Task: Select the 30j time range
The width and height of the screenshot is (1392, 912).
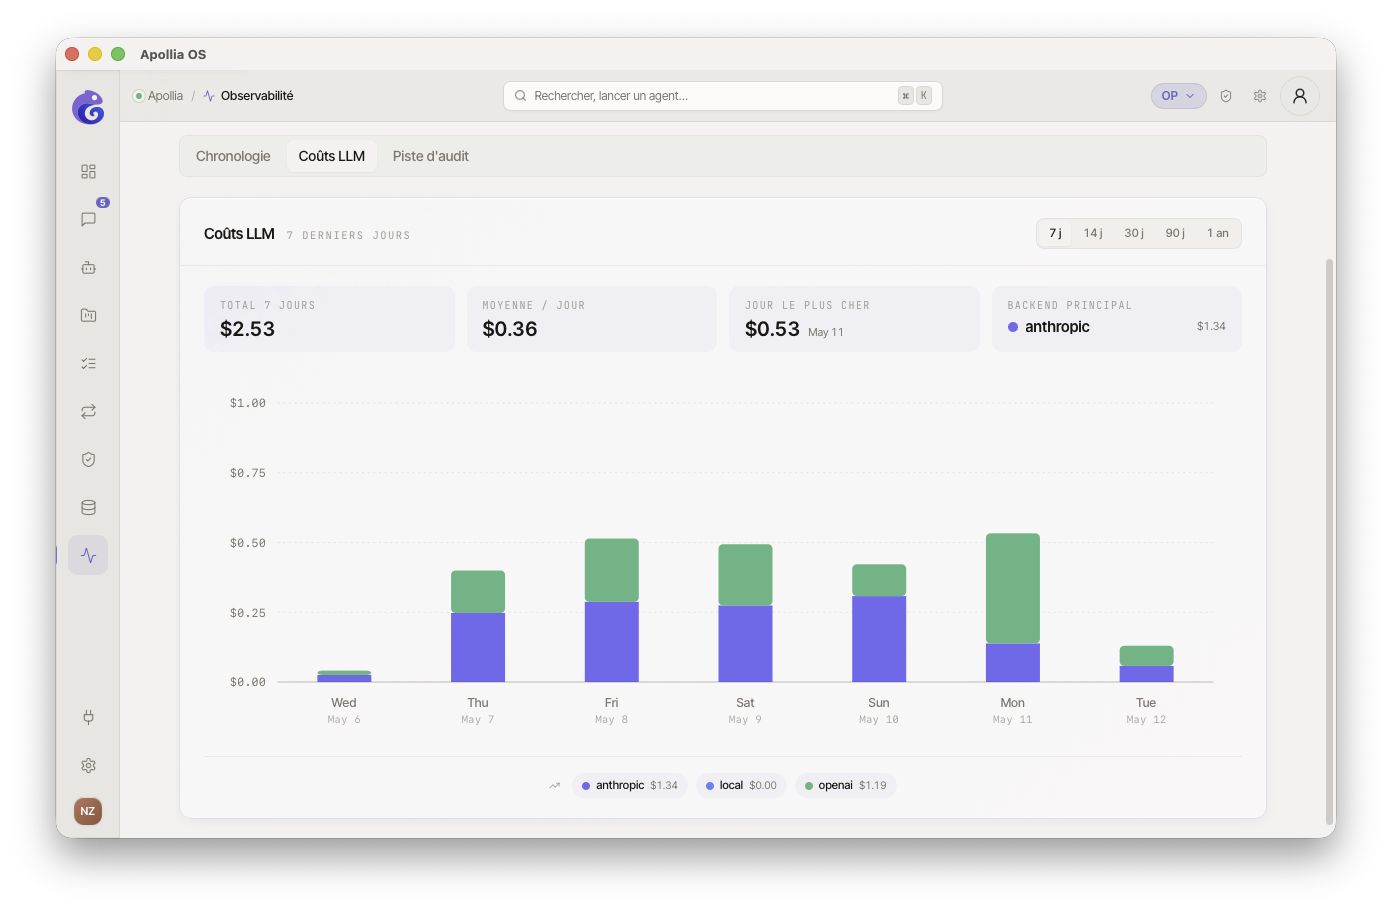Action: click(1134, 233)
